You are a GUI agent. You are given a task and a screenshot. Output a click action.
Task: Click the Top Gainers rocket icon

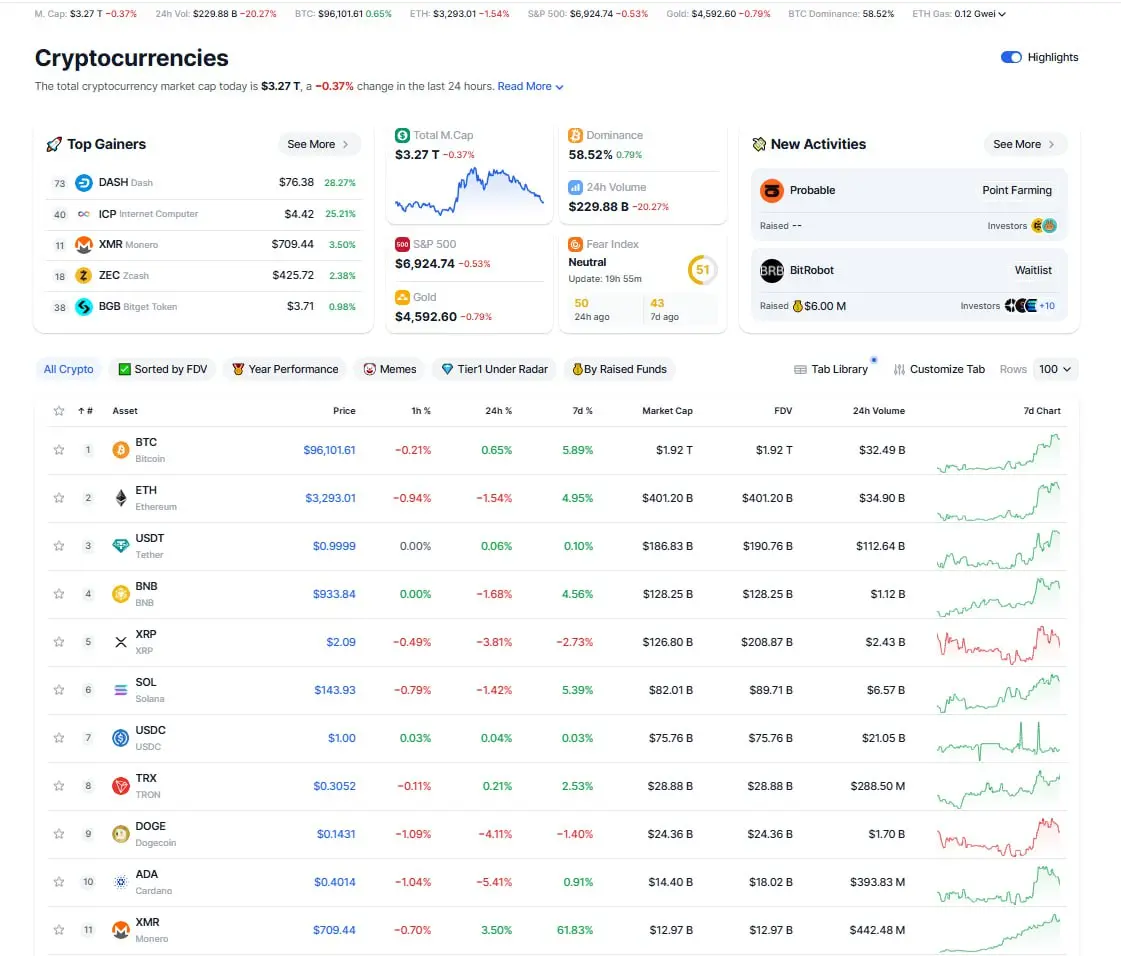click(54, 144)
